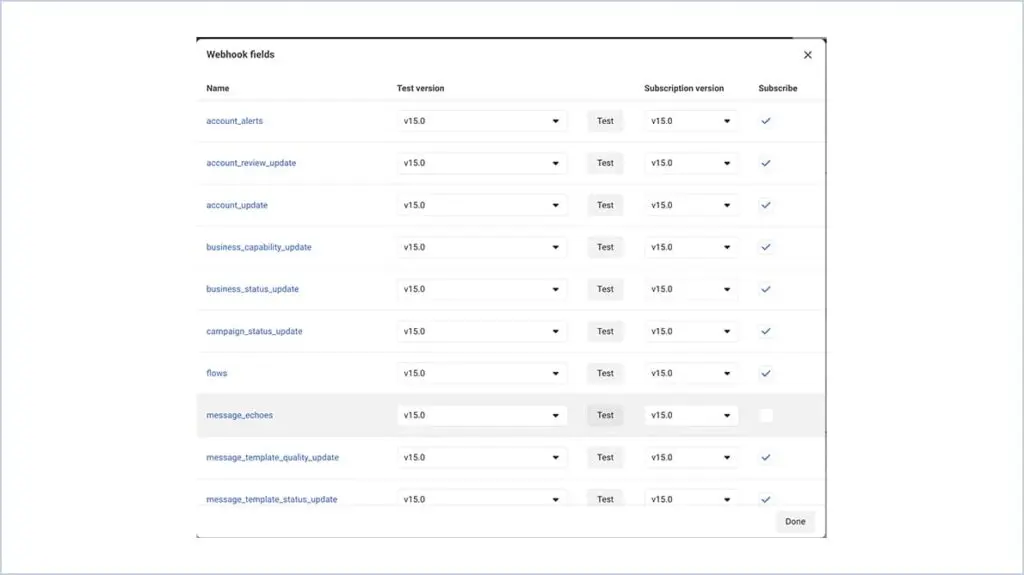Screen dimensions: 1024x575
Task: Open the message_template_quality_update field link
Action: point(272,457)
